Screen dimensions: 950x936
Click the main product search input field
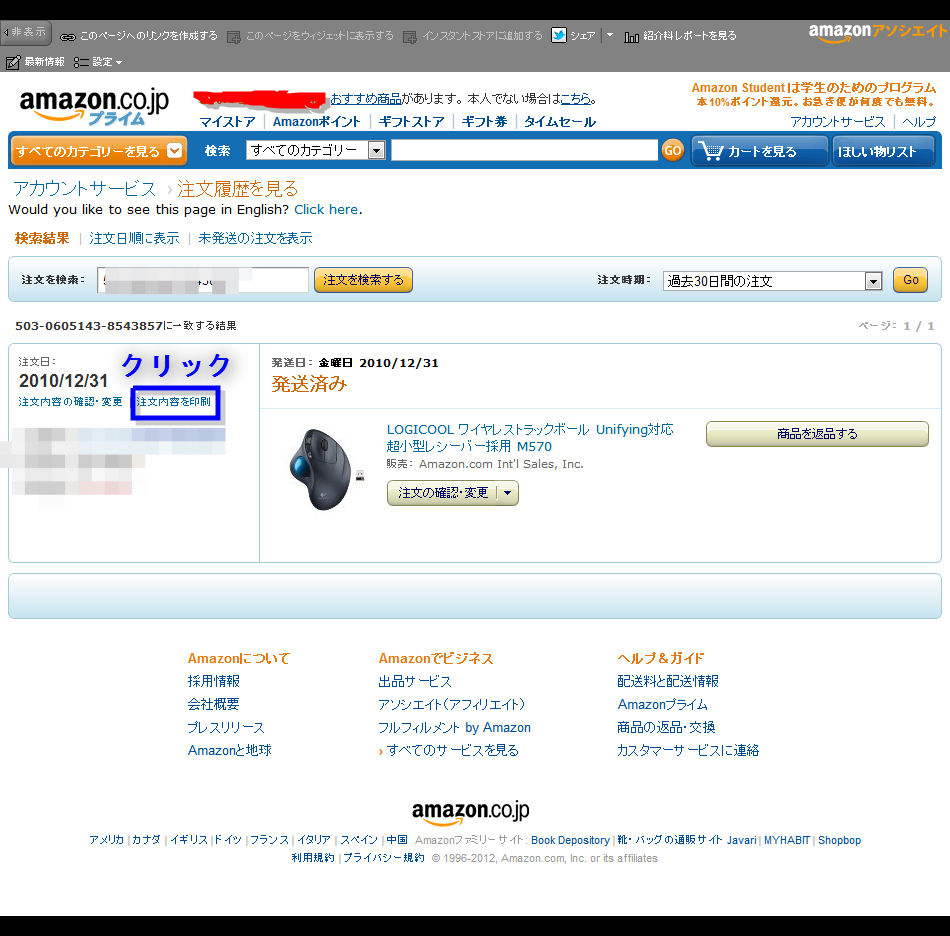[x=524, y=150]
